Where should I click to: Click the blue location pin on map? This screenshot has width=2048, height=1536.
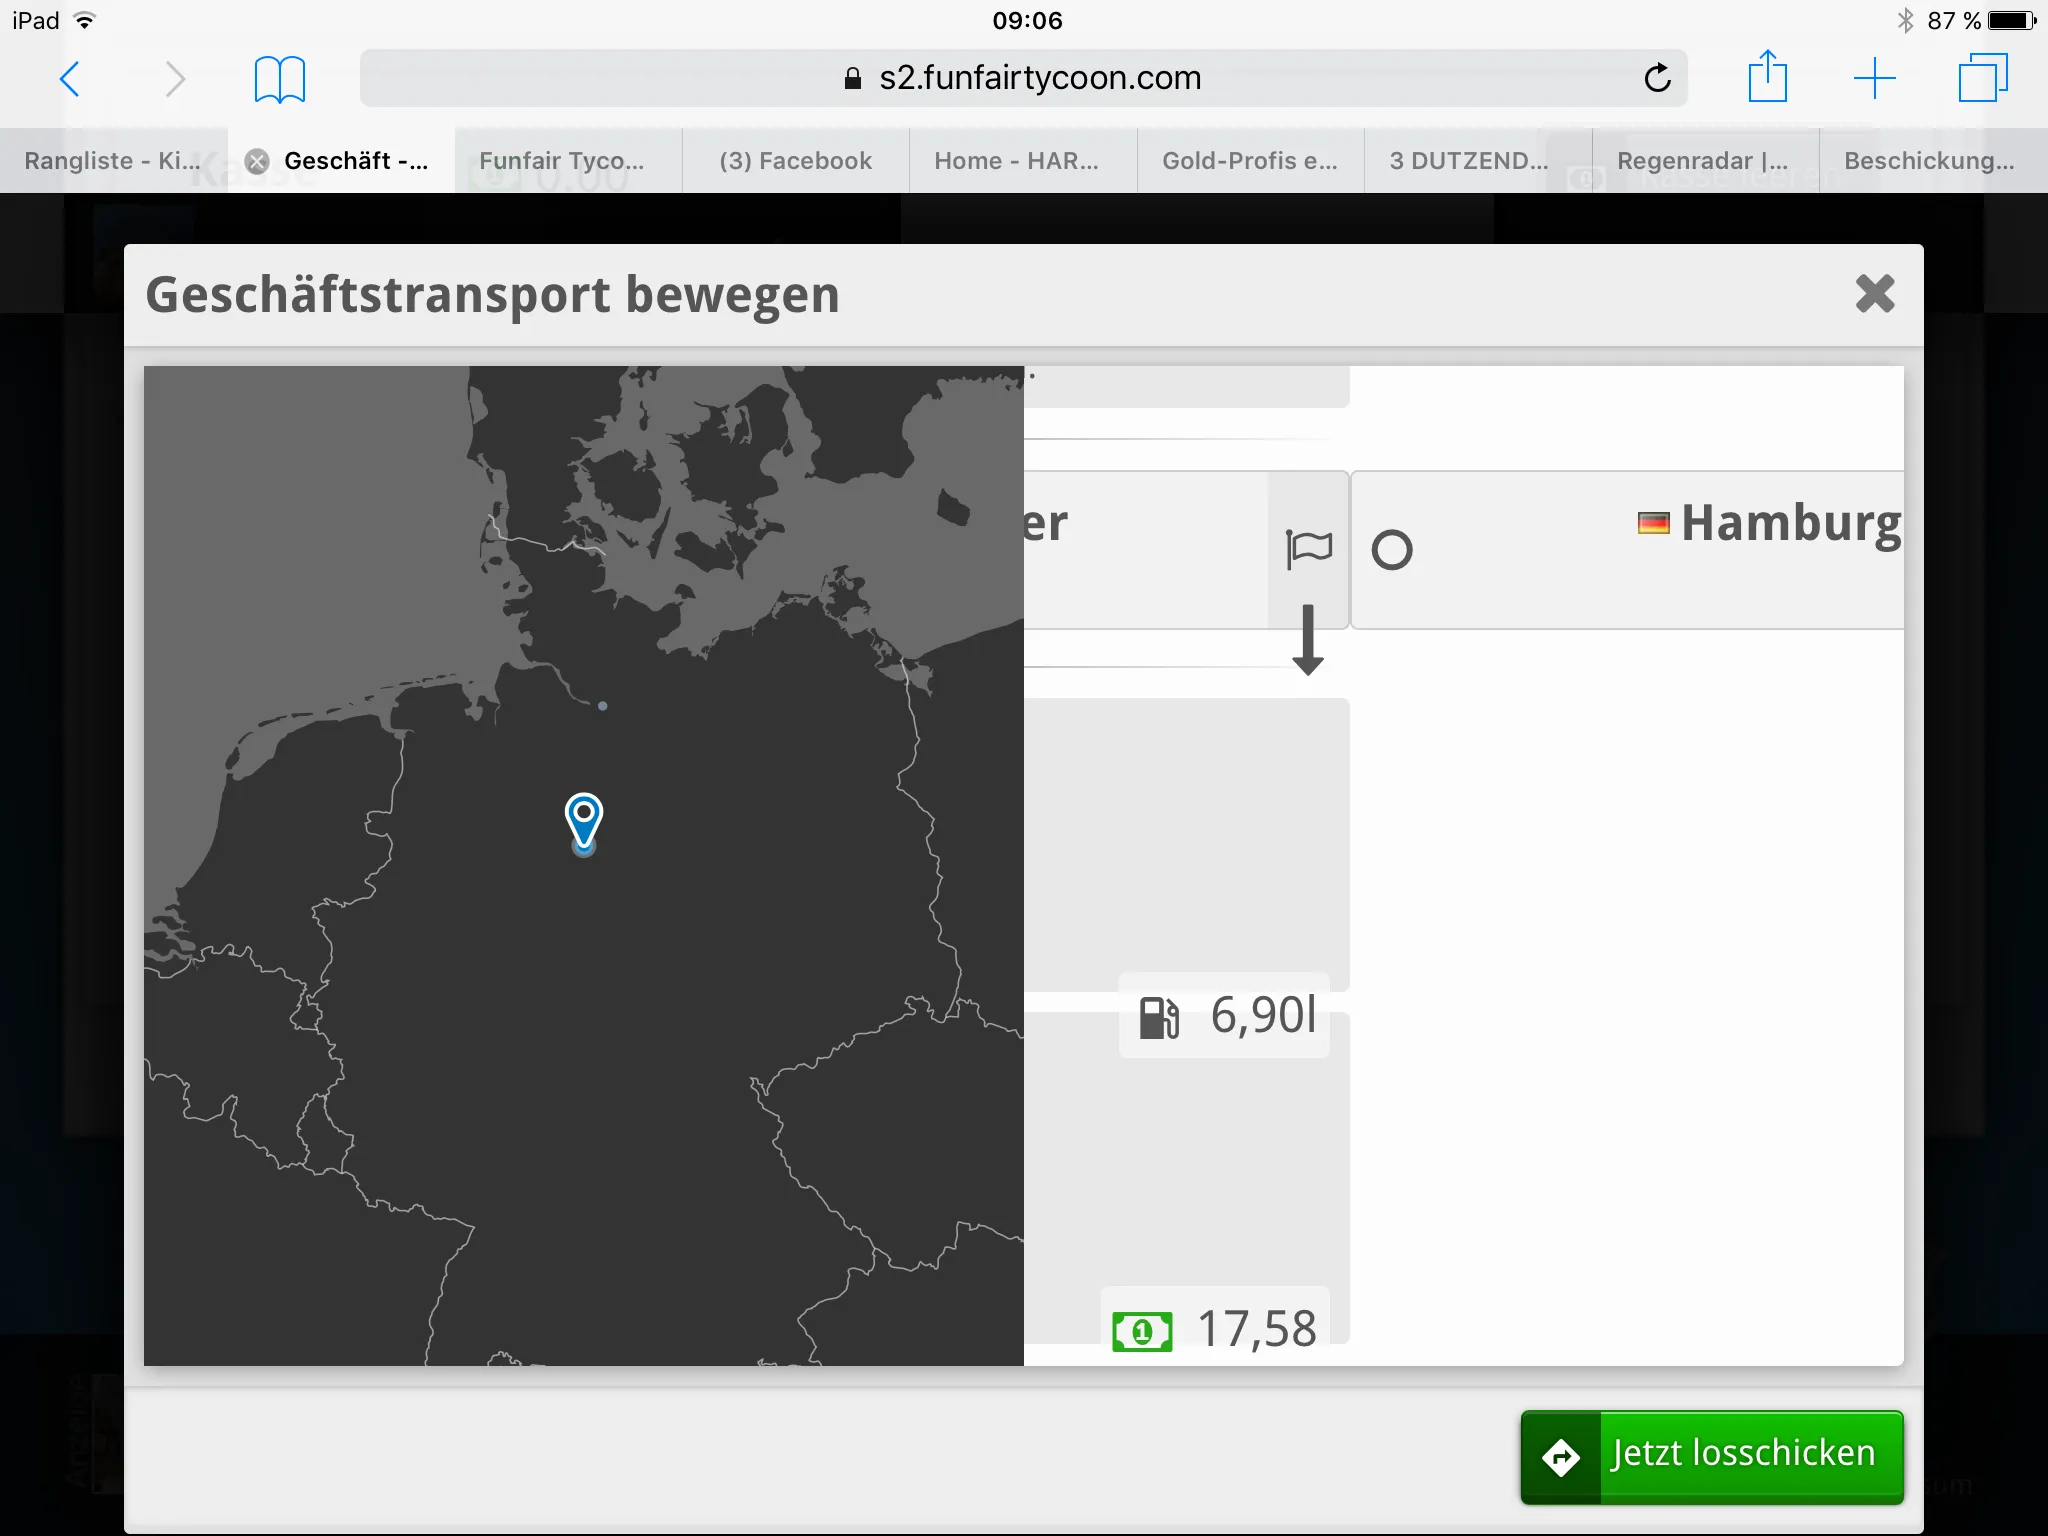tap(584, 819)
